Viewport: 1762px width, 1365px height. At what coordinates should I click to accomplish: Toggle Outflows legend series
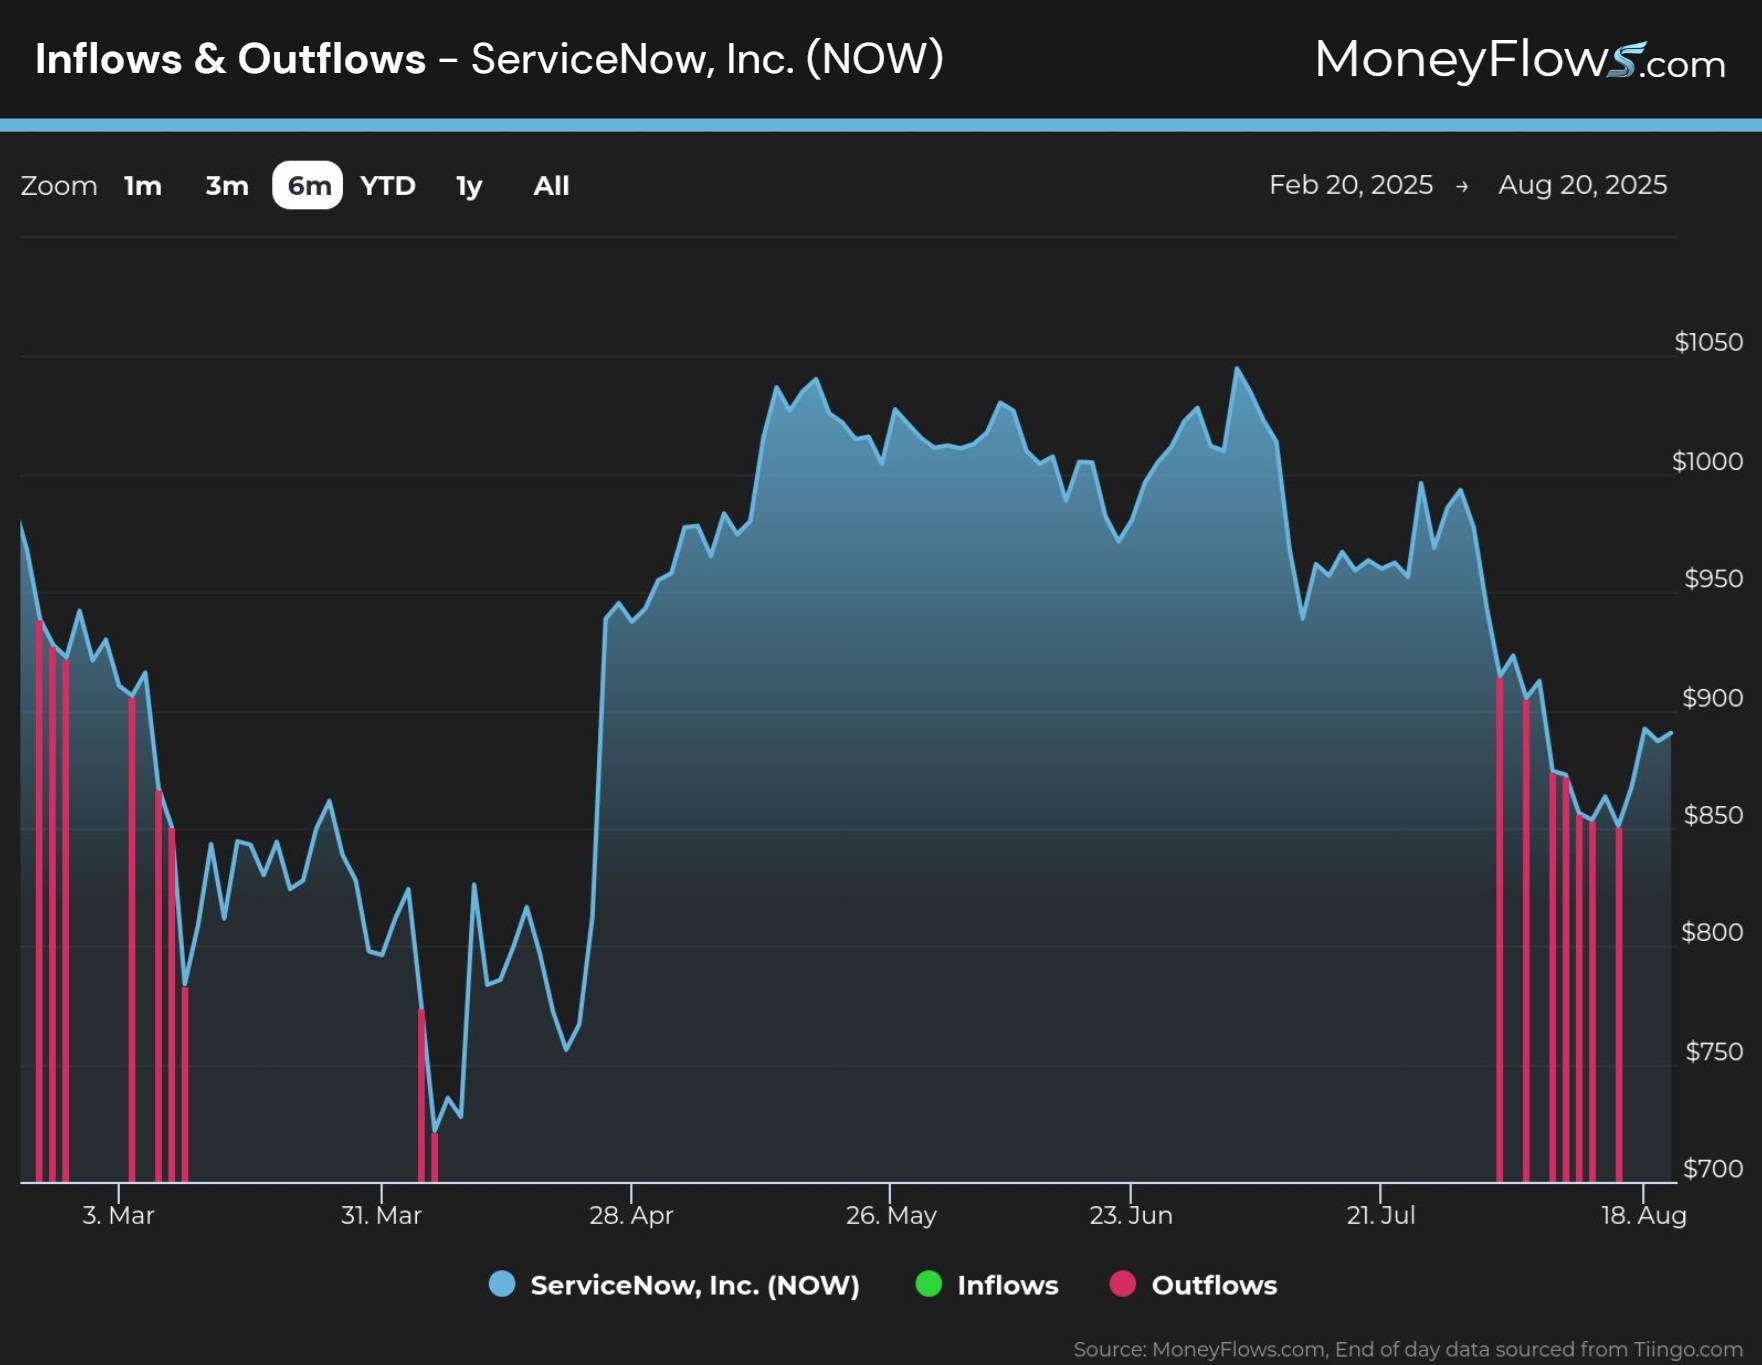click(x=1193, y=1285)
